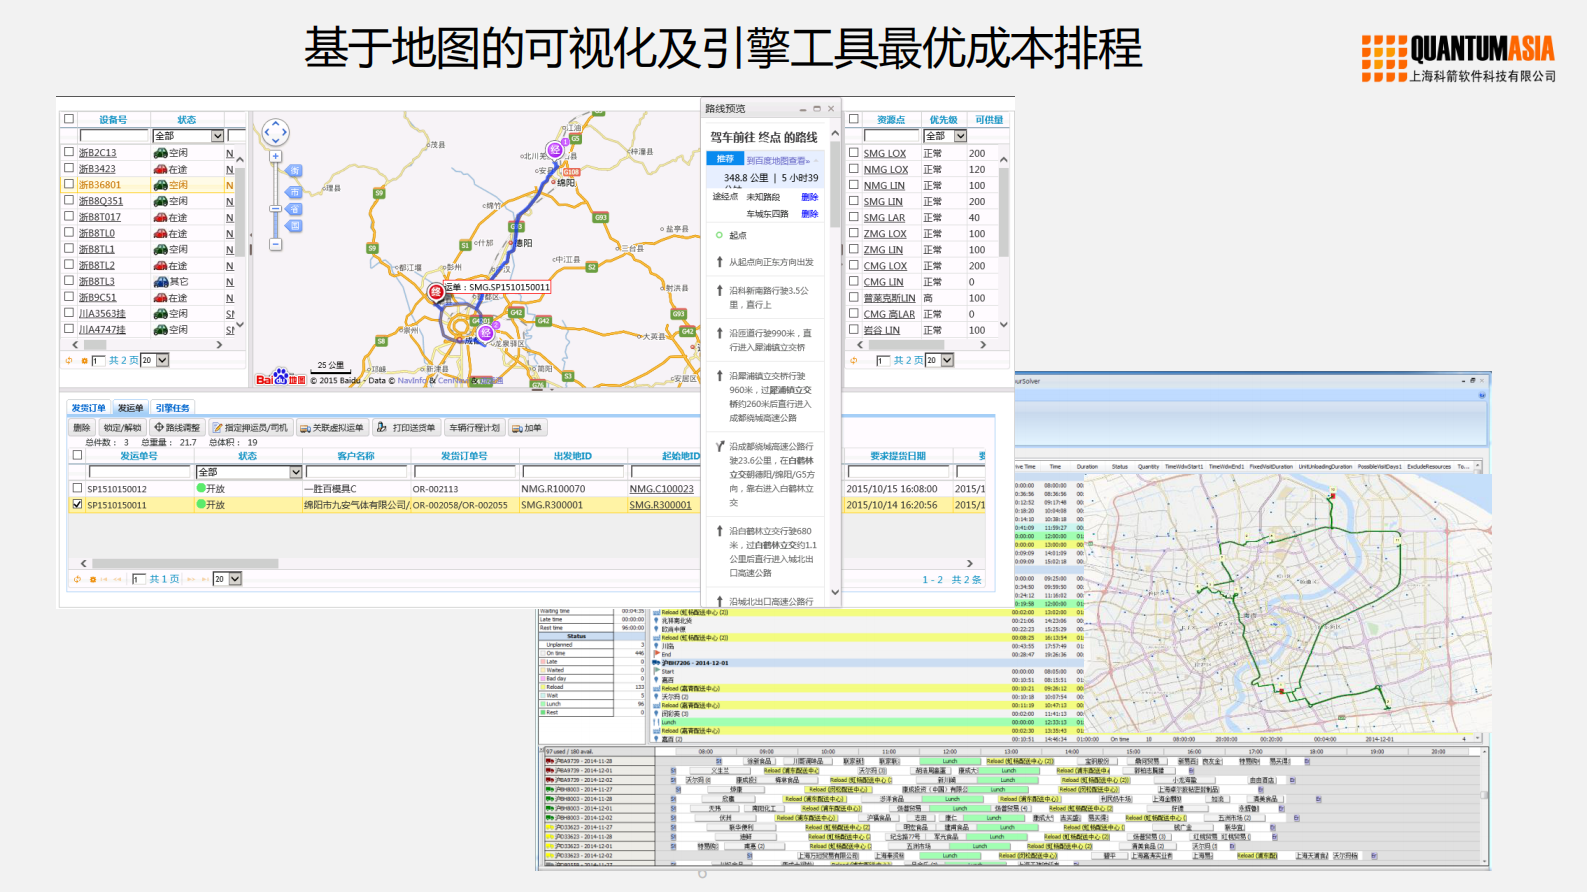Switch to 发运单 tab
Image resolution: width=1587 pixels, height=892 pixels.
click(x=130, y=408)
